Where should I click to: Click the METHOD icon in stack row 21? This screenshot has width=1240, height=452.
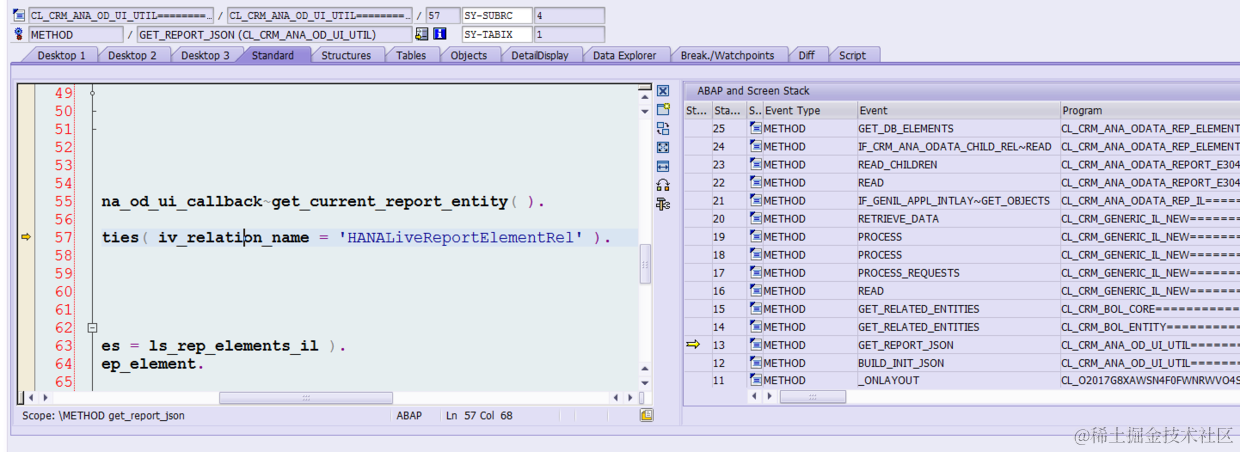[756, 201]
